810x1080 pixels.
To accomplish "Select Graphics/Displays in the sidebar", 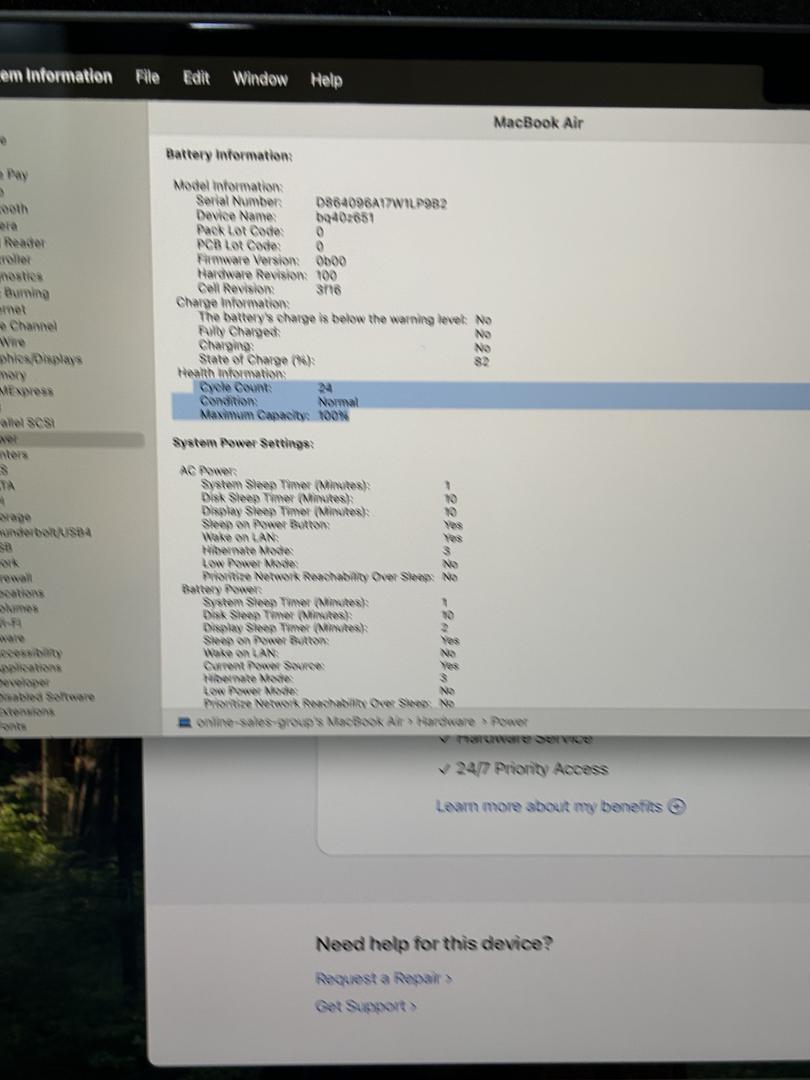I will [41, 359].
